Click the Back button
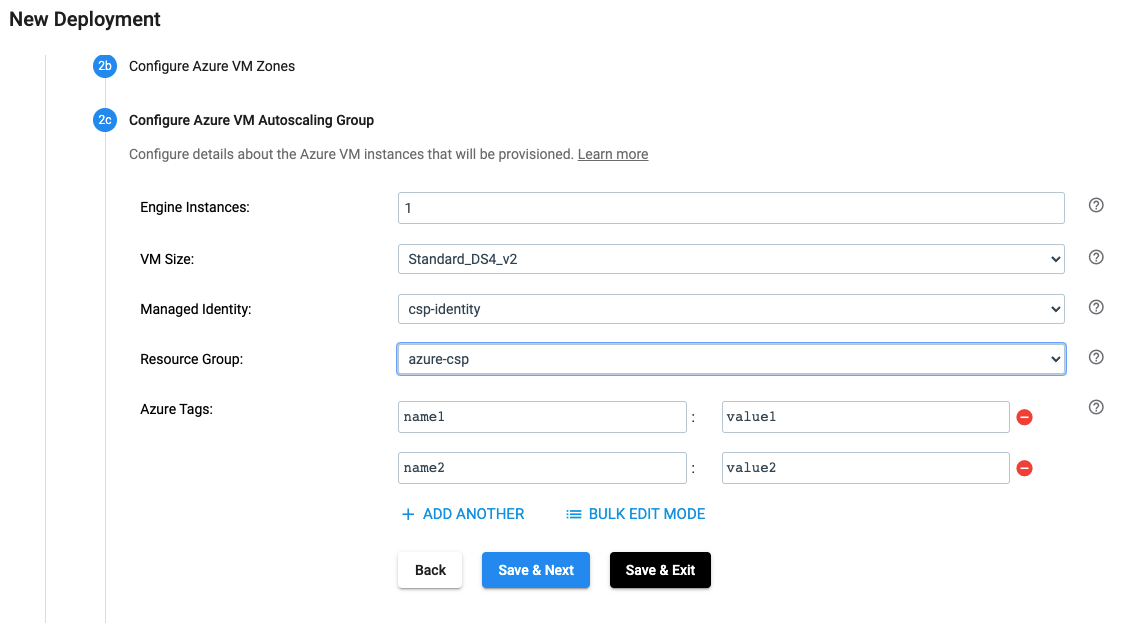 (x=430, y=571)
